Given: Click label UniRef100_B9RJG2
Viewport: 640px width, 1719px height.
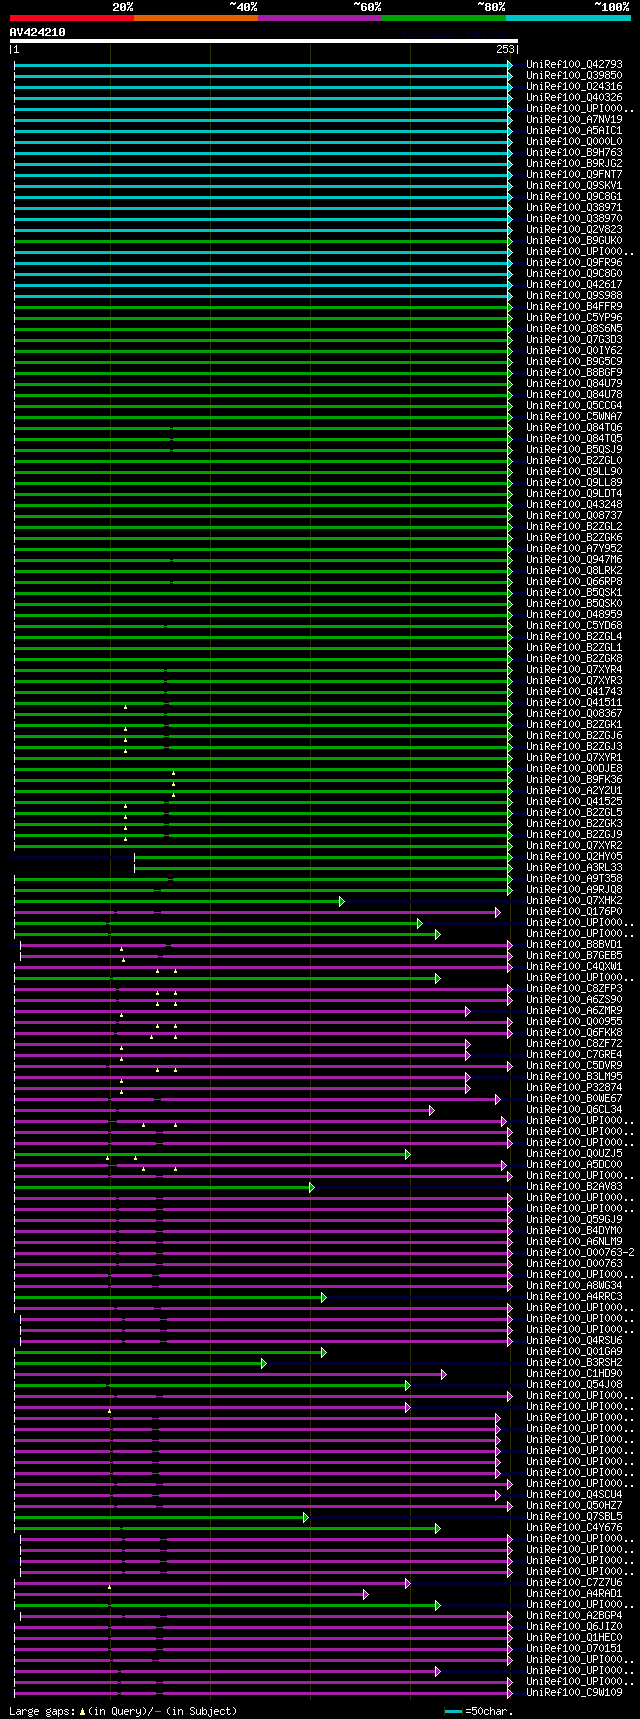Looking at the screenshot, I should (574, 163).
